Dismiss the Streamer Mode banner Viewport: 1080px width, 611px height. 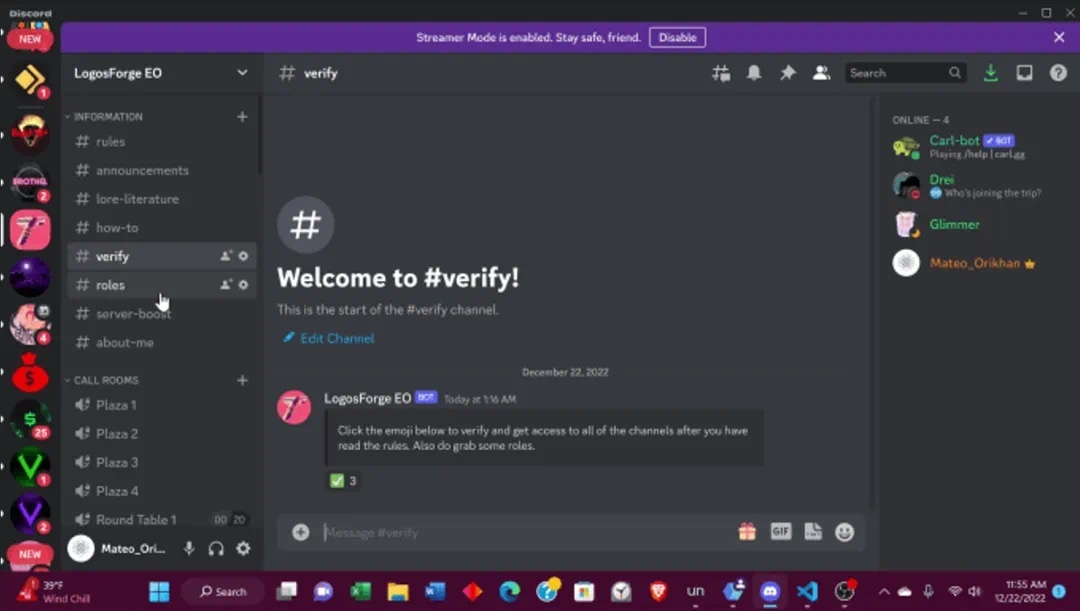[1059, 38]
